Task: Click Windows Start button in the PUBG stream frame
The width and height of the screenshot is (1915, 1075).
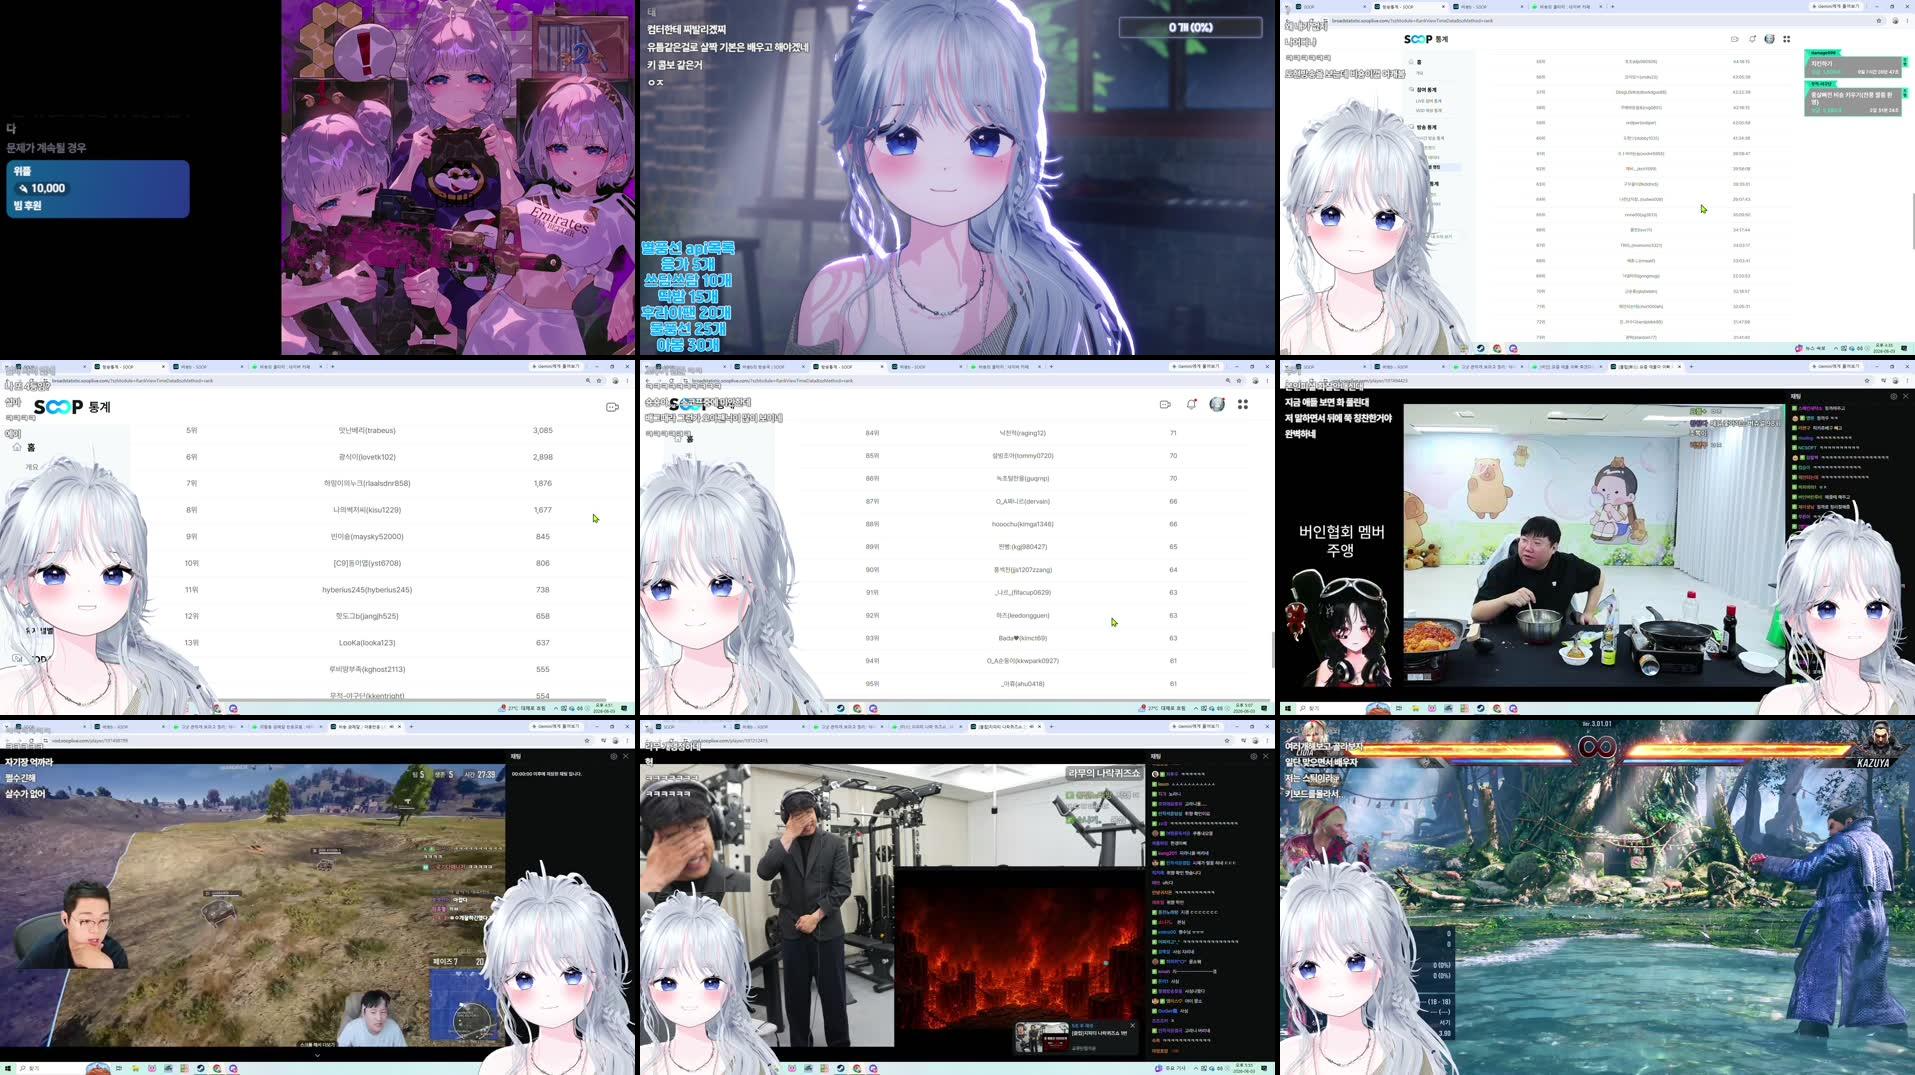Action: [6, 1068]
